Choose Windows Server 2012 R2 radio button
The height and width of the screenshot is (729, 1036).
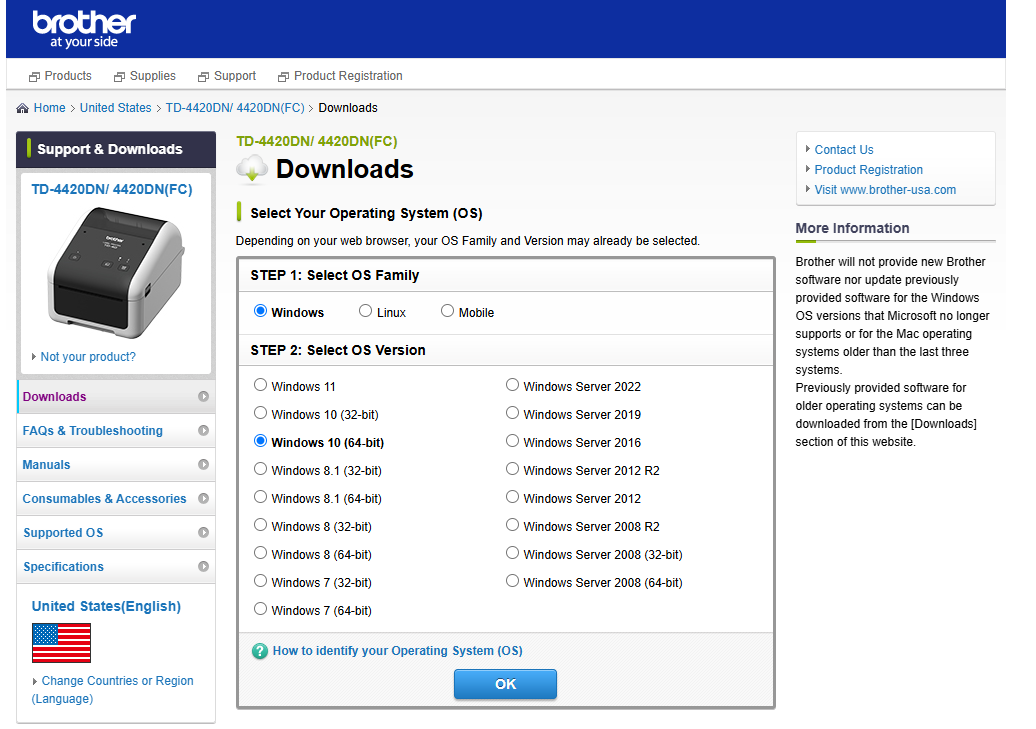(x=512, y=469)
